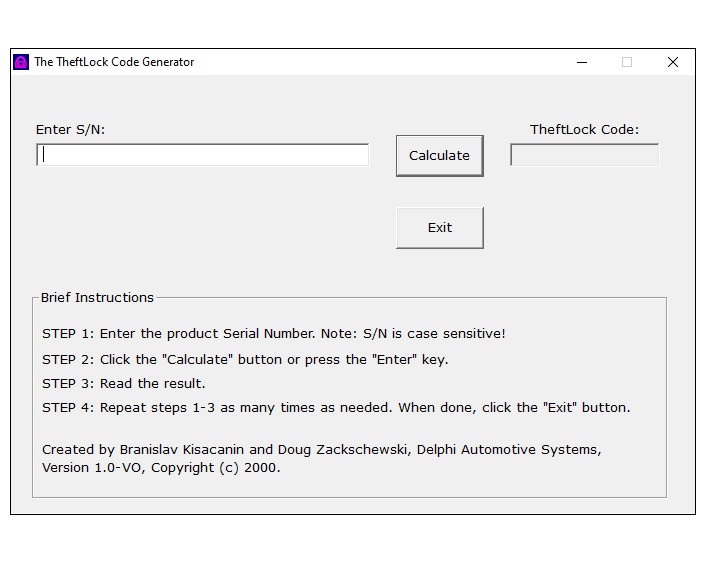Click the greyed-out maximize window icon
The image size is (707, 580).
coord(627,62)
